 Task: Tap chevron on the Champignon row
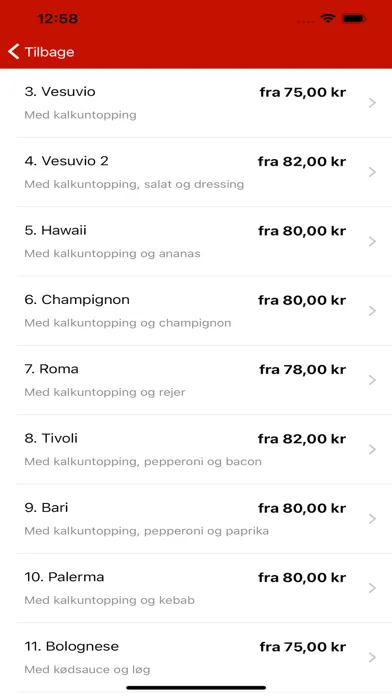pyautogui.click(x=372, y=311)
